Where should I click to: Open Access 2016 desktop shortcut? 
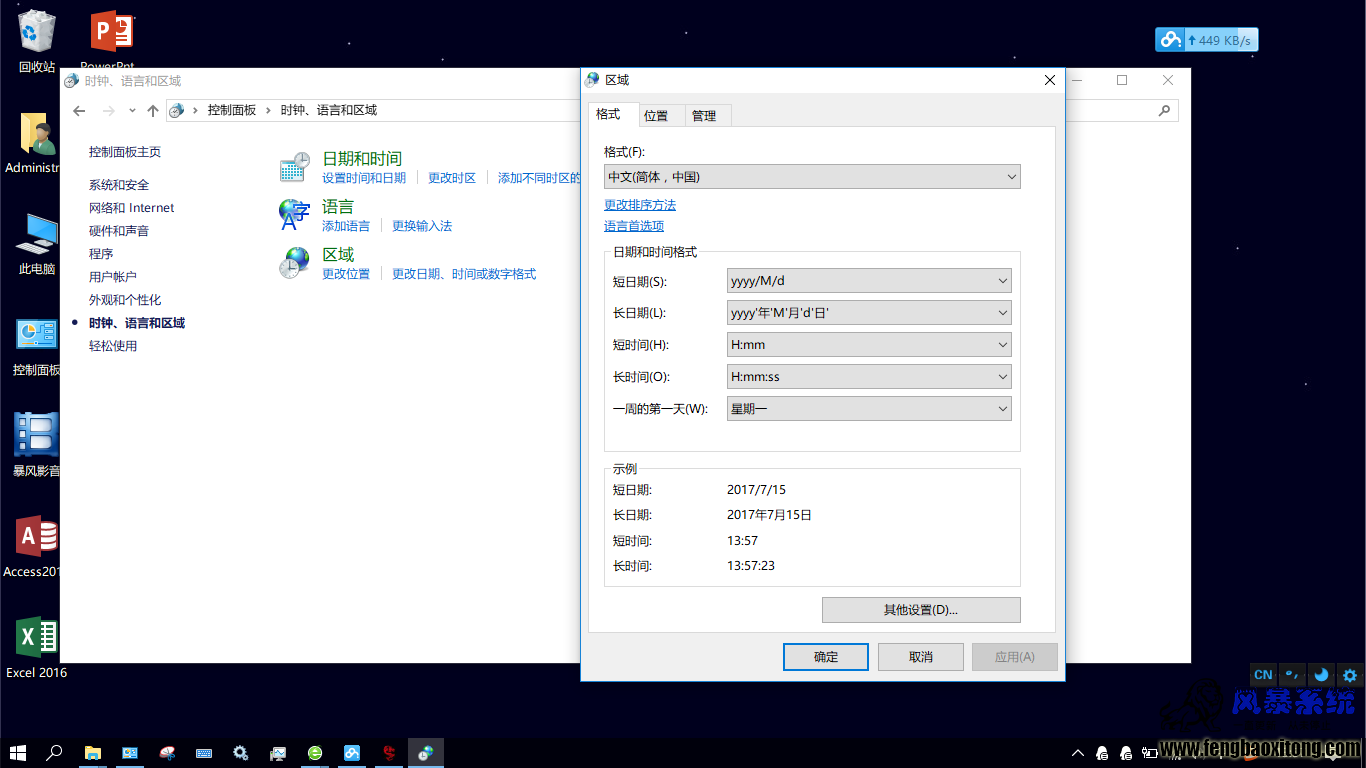36,547
